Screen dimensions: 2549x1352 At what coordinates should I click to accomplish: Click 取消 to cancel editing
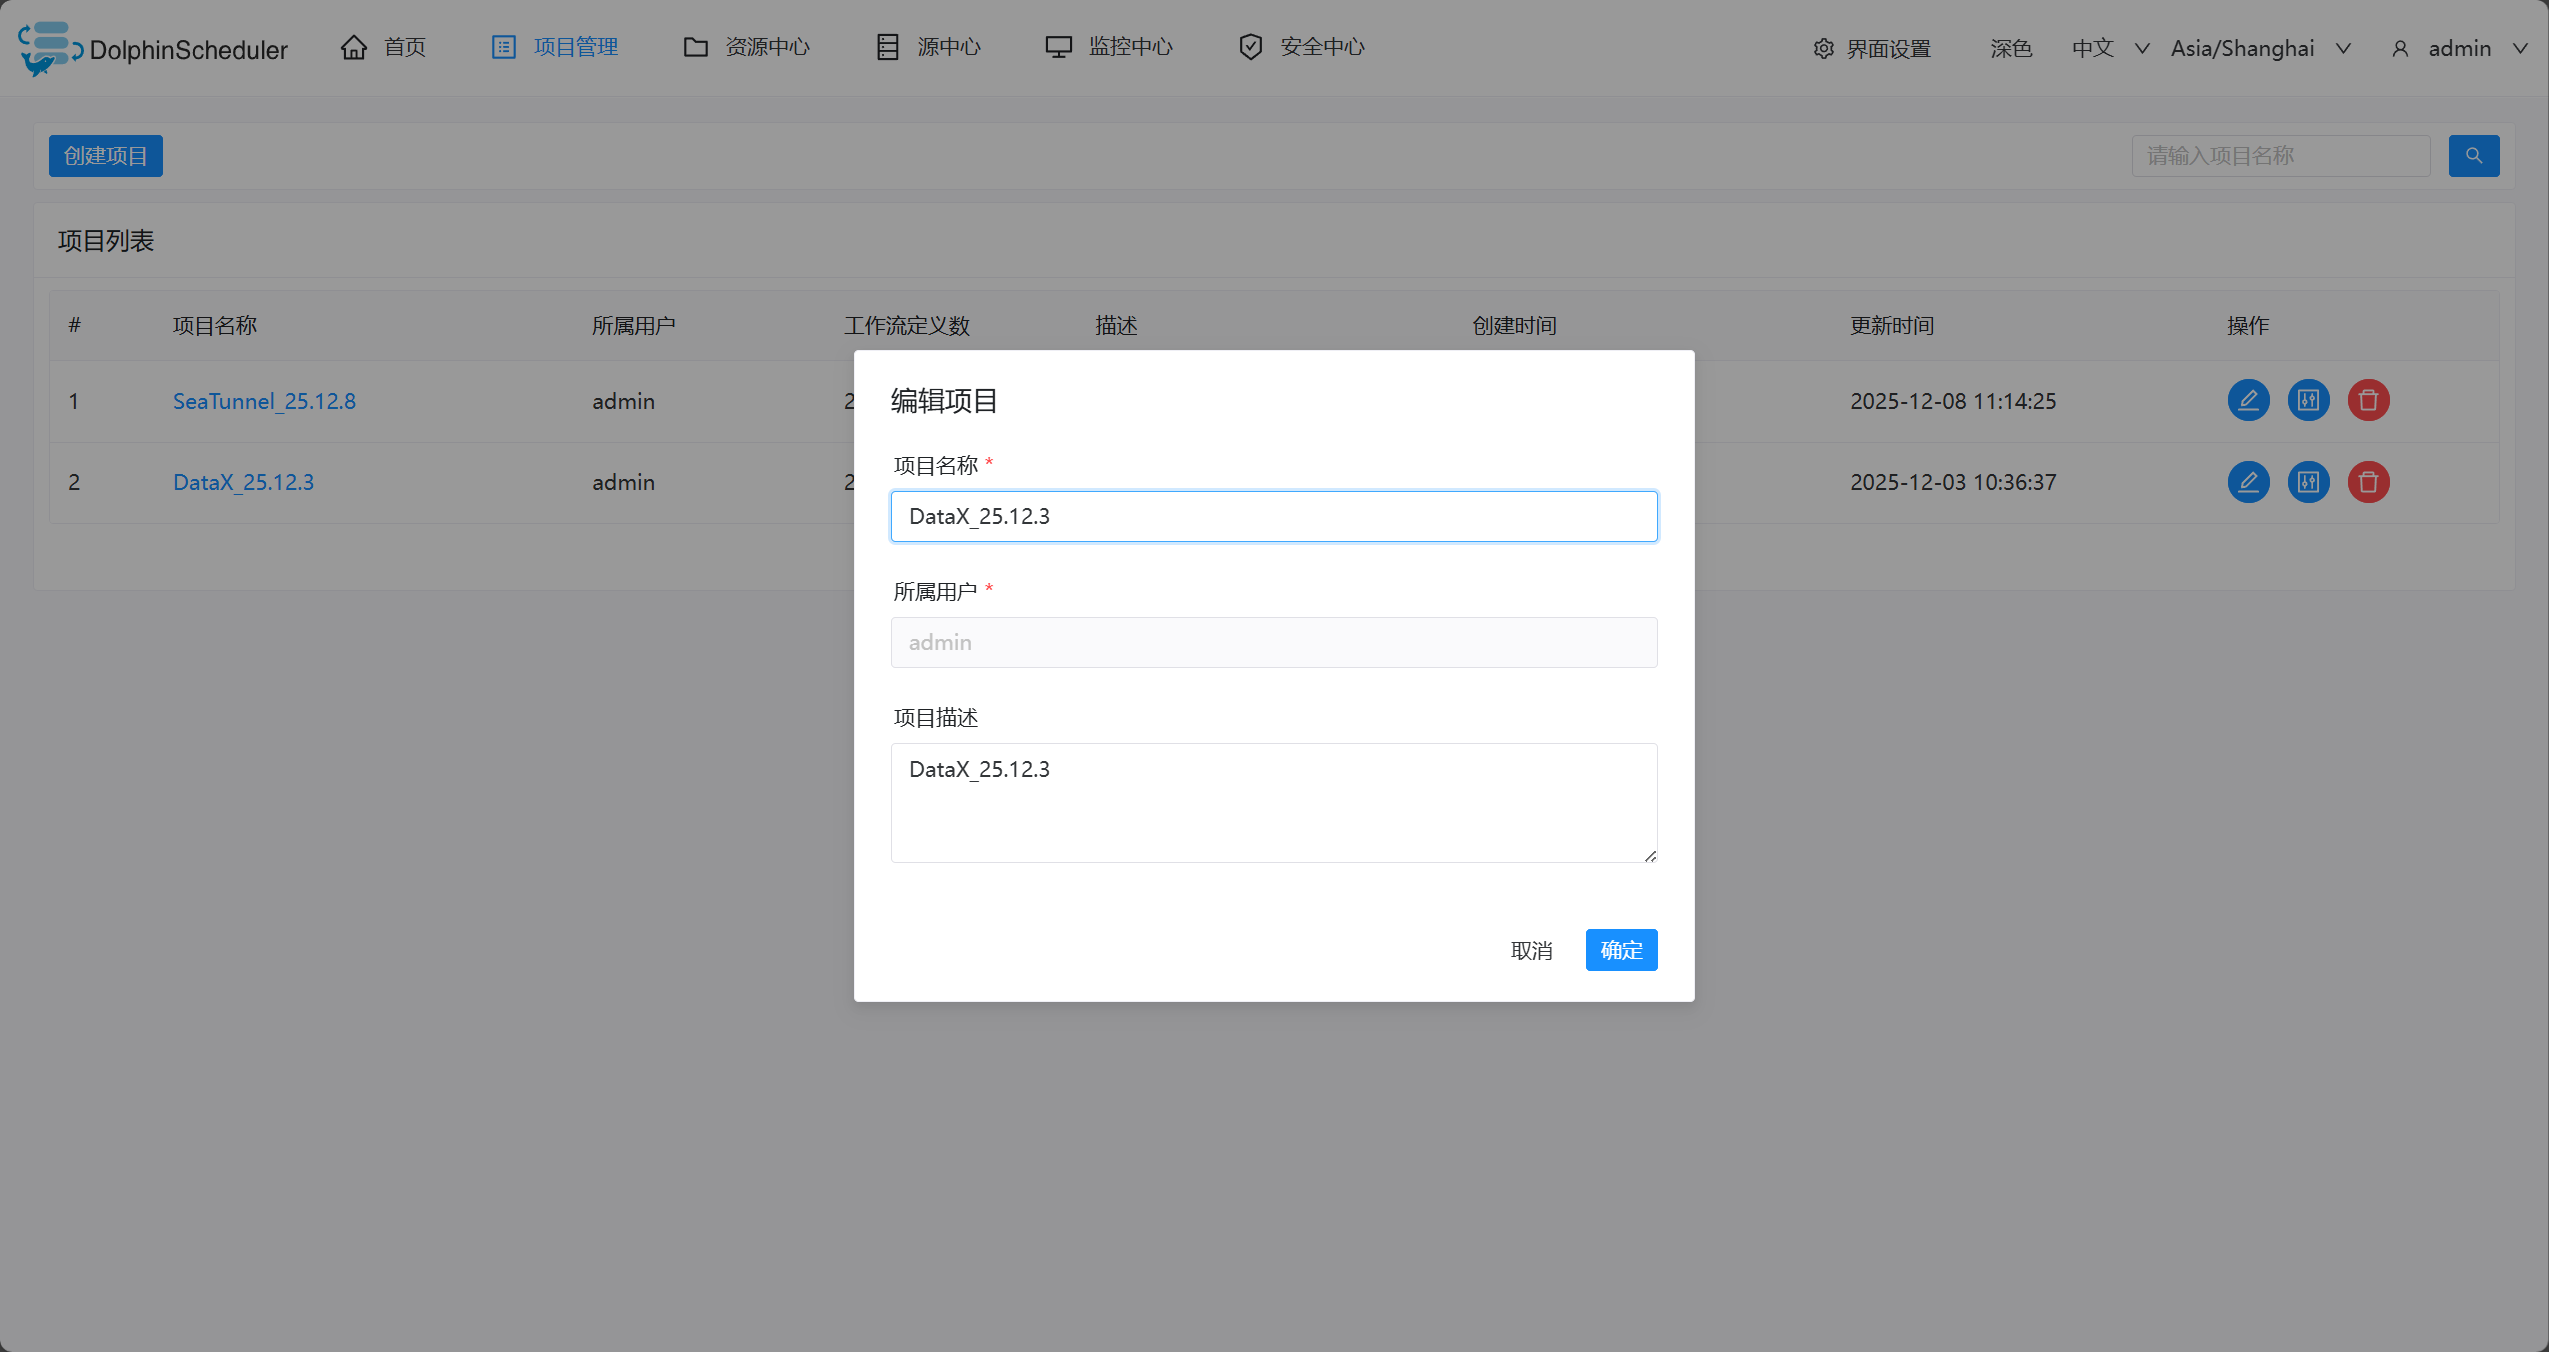1531,950
